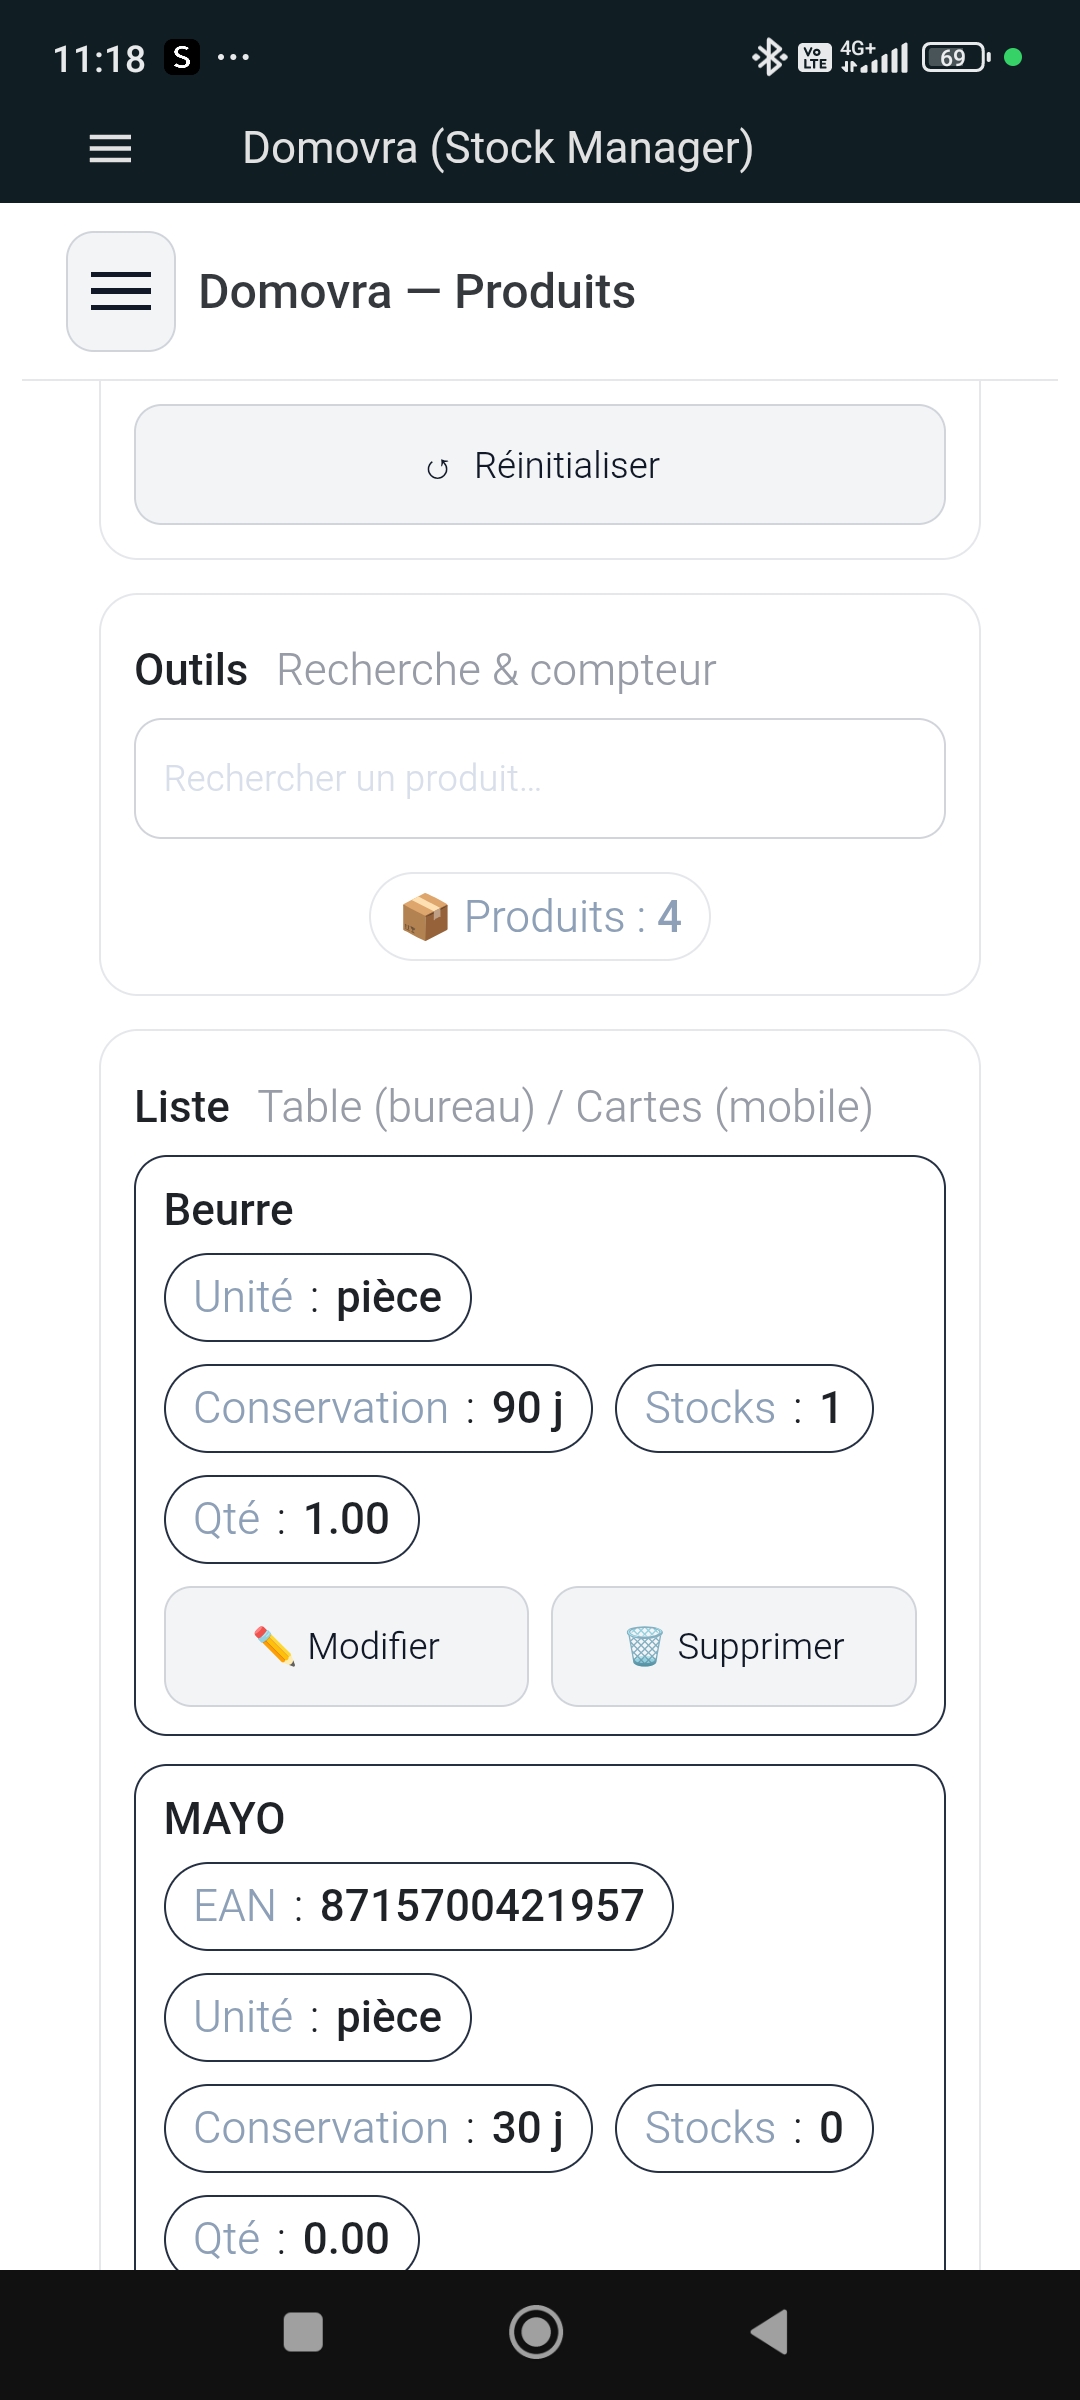
Task: Tap the Bluetooth status bar icon
Action: [x=768, y=57]
